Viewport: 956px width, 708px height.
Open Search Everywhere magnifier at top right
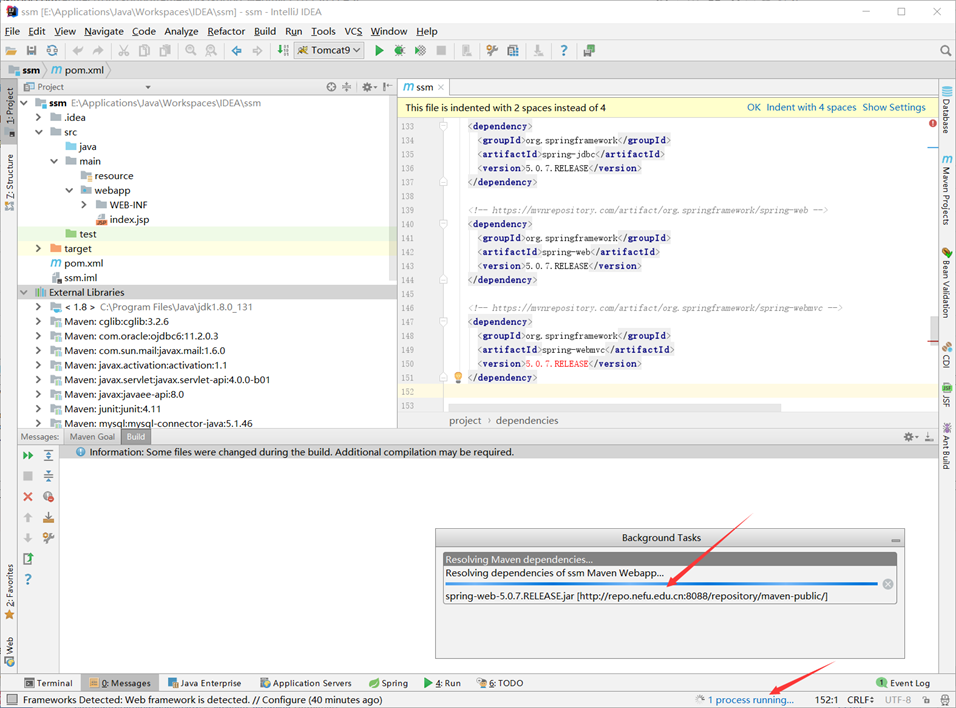946,51
